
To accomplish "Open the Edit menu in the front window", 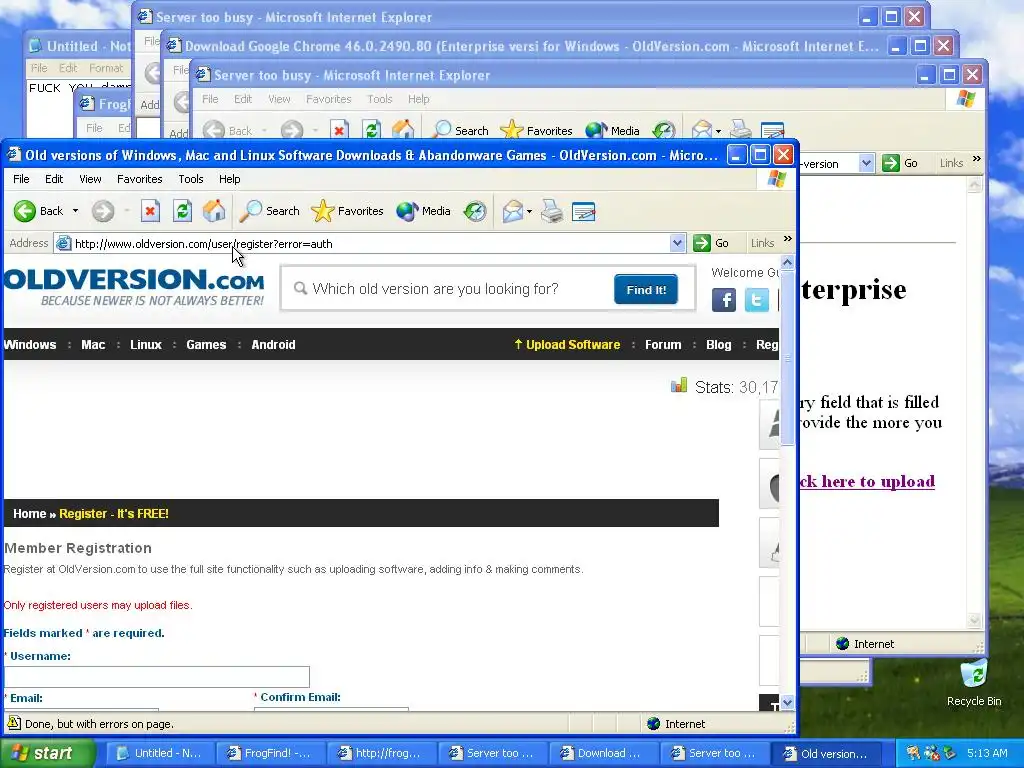I will tap(54, 179).
